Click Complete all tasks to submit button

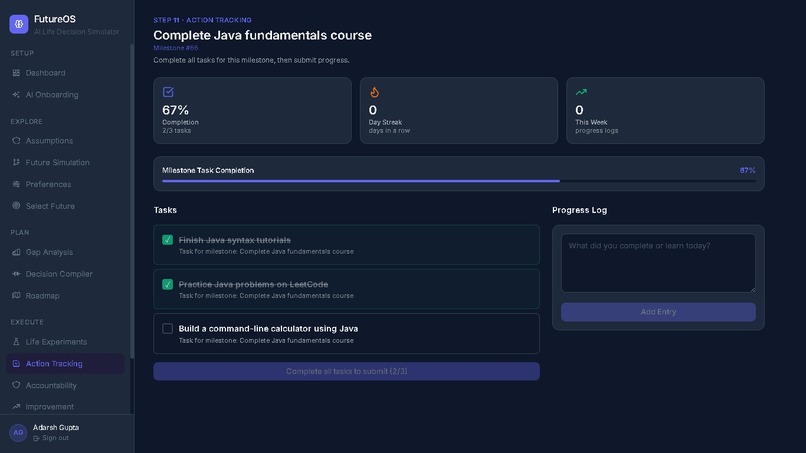(x=346, y=371)
